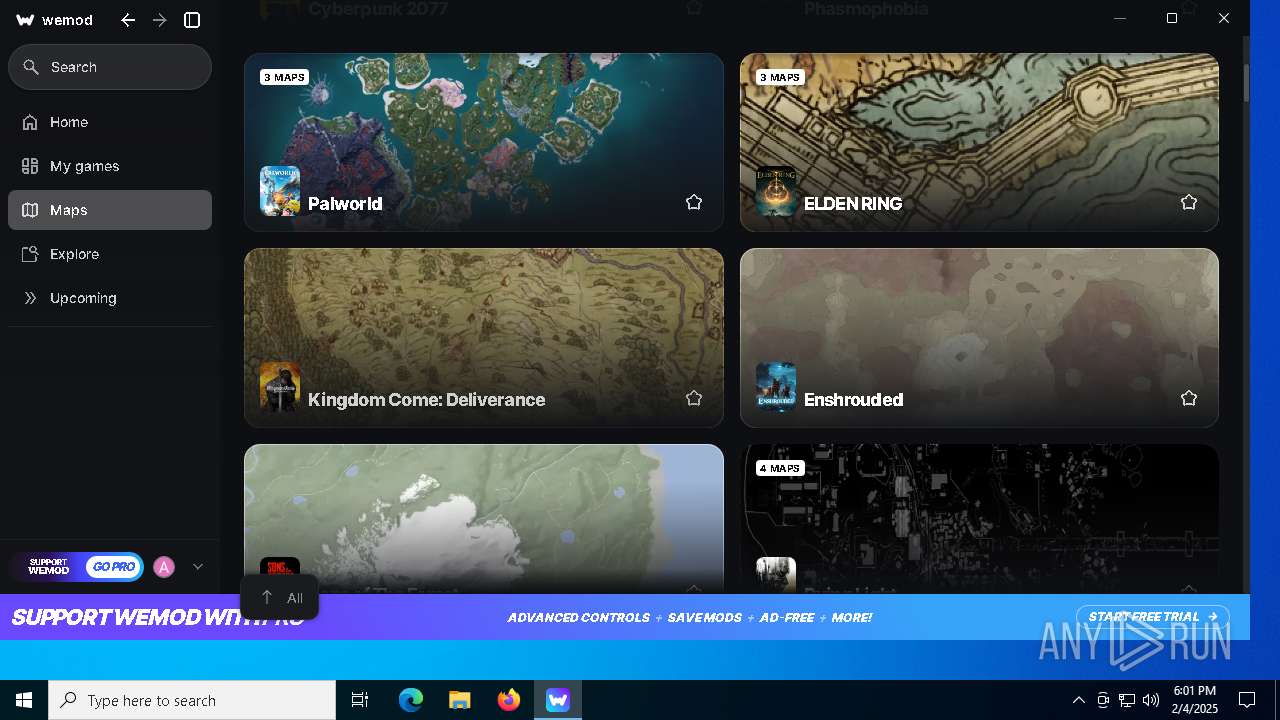Screen dimensions: 1280x720
Task: Open the Palworld map card
Action: tap(484, 142)
